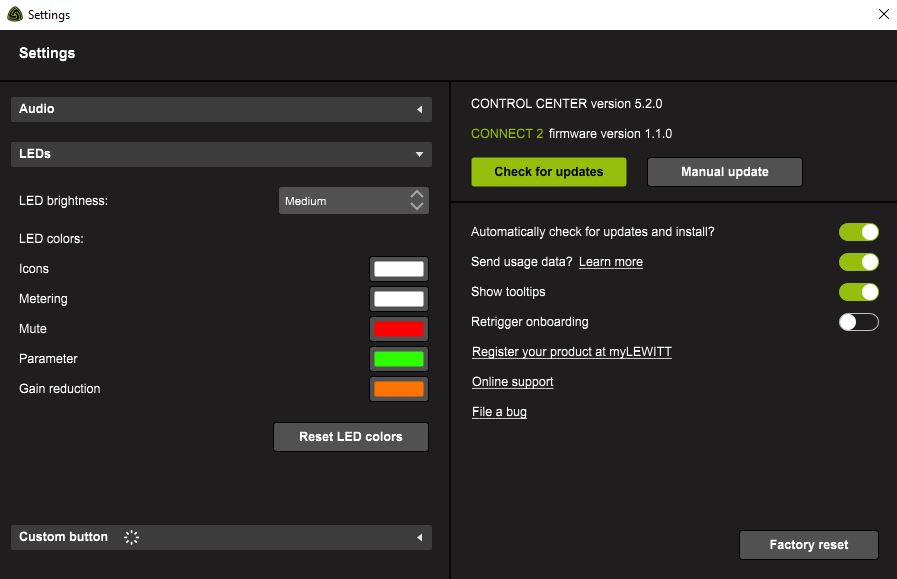
Task: Click the Manual update button
Action: coord(724,172)
